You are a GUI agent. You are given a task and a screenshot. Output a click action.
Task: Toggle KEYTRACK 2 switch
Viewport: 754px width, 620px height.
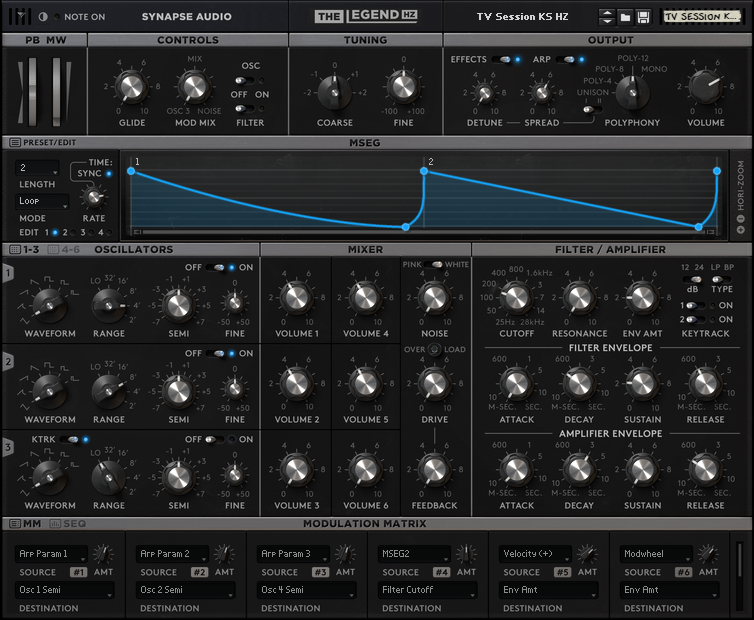pyautogui.click(x=695, y=319)
